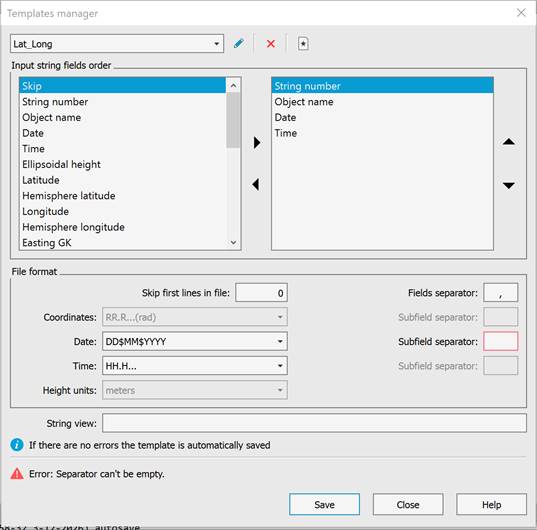Select Ellipsoidal height in fields list
The height and width of the screenshot is (530, 537).
coord(123,164)
